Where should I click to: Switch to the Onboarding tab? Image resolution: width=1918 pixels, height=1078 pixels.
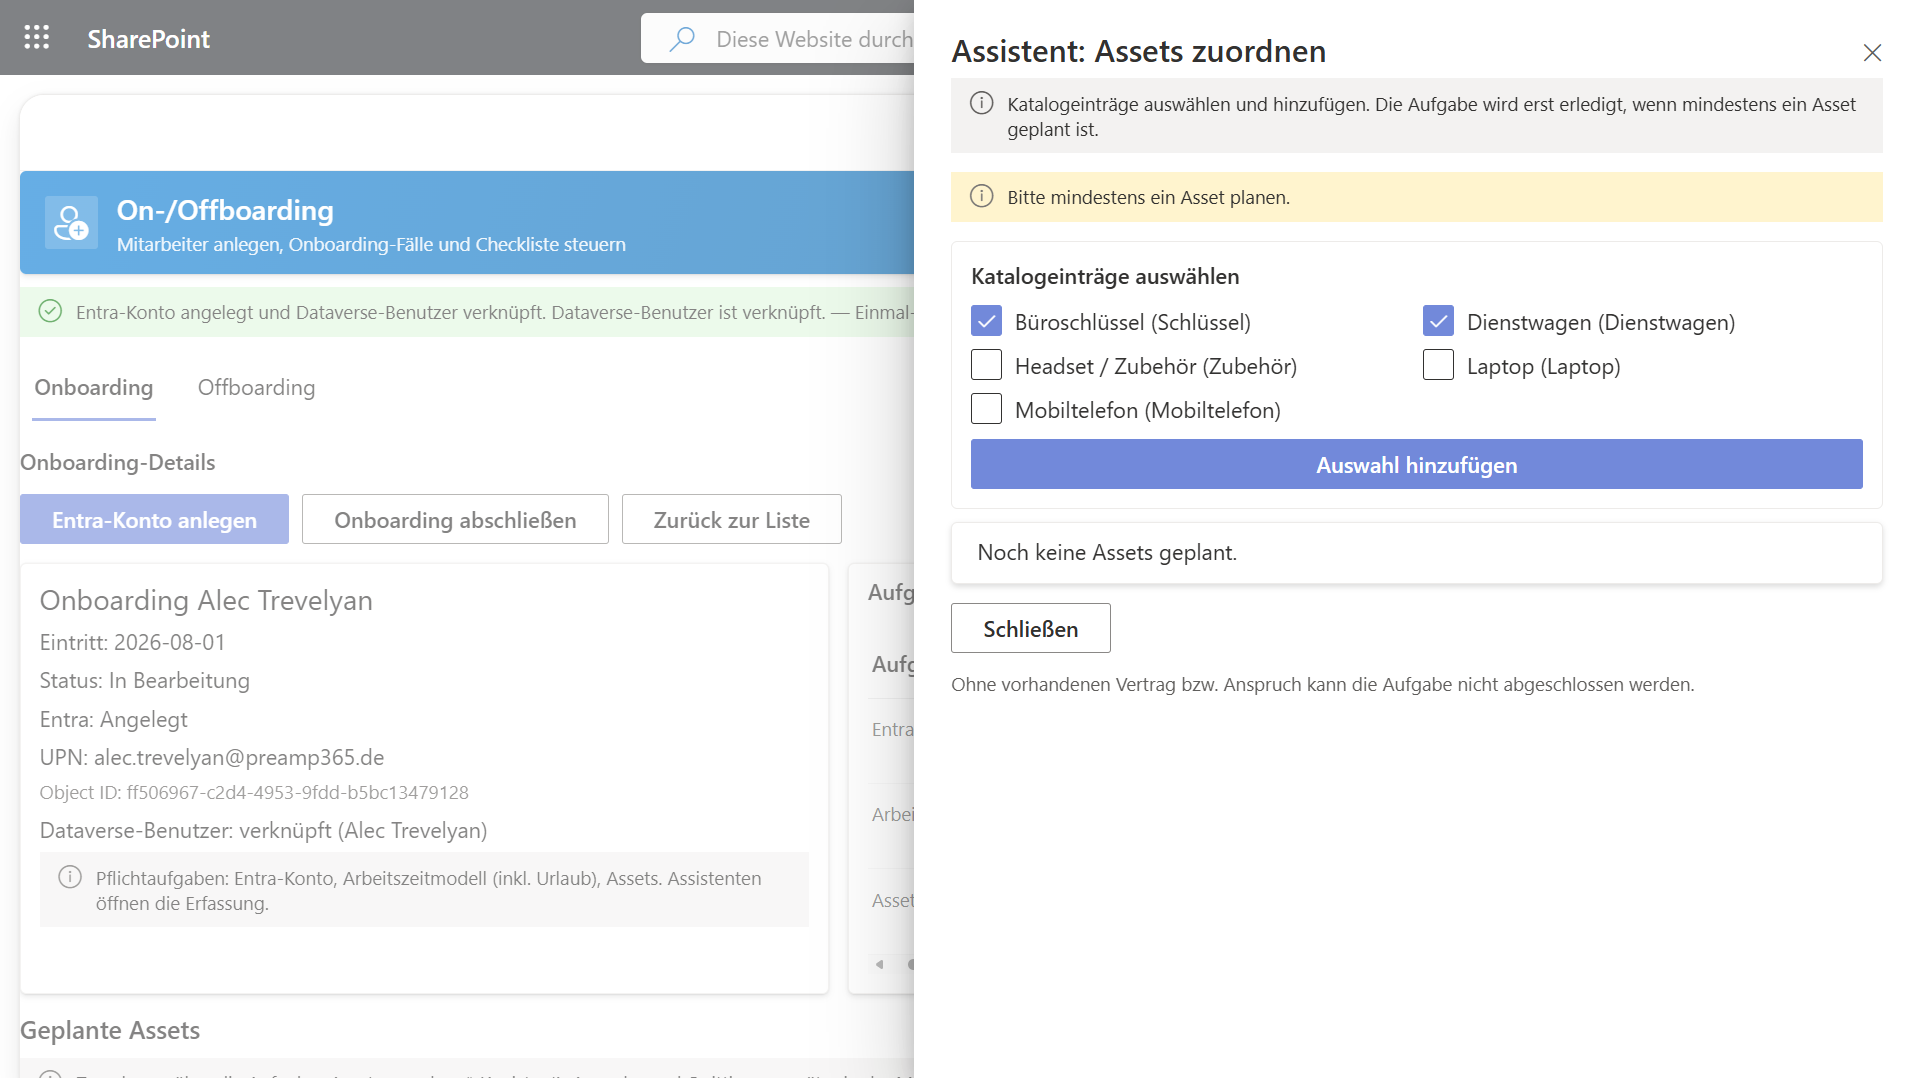[x=94, y=388]
